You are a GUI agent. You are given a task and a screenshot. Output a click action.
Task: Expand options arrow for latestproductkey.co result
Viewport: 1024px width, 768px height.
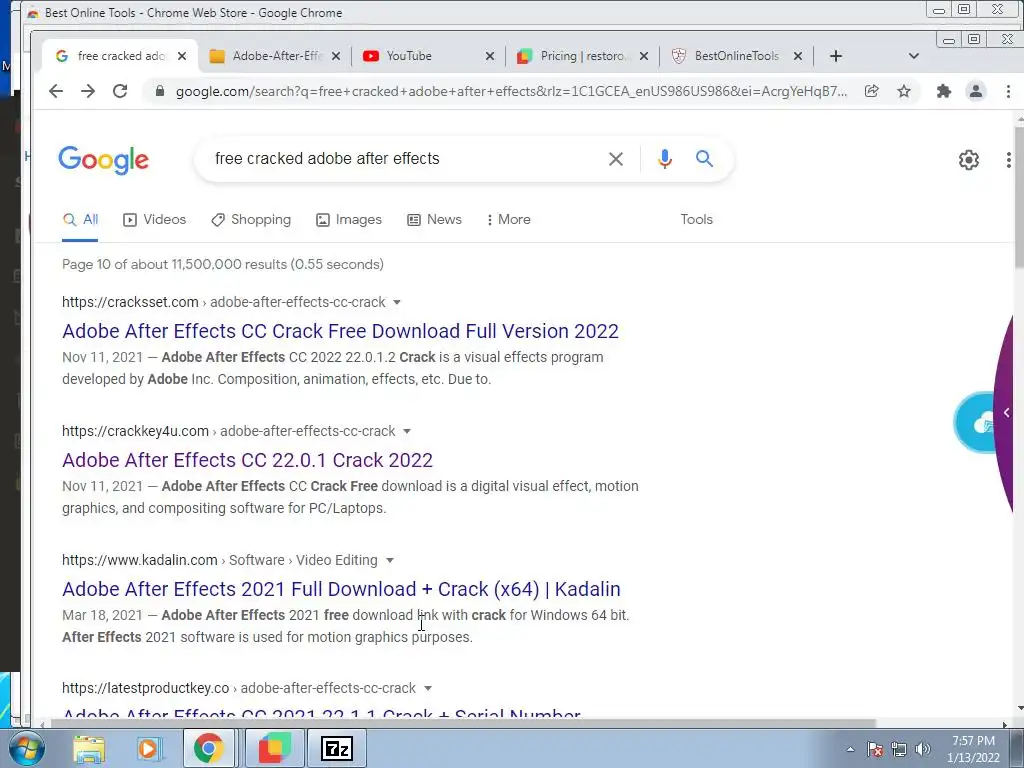pos(428,688)
